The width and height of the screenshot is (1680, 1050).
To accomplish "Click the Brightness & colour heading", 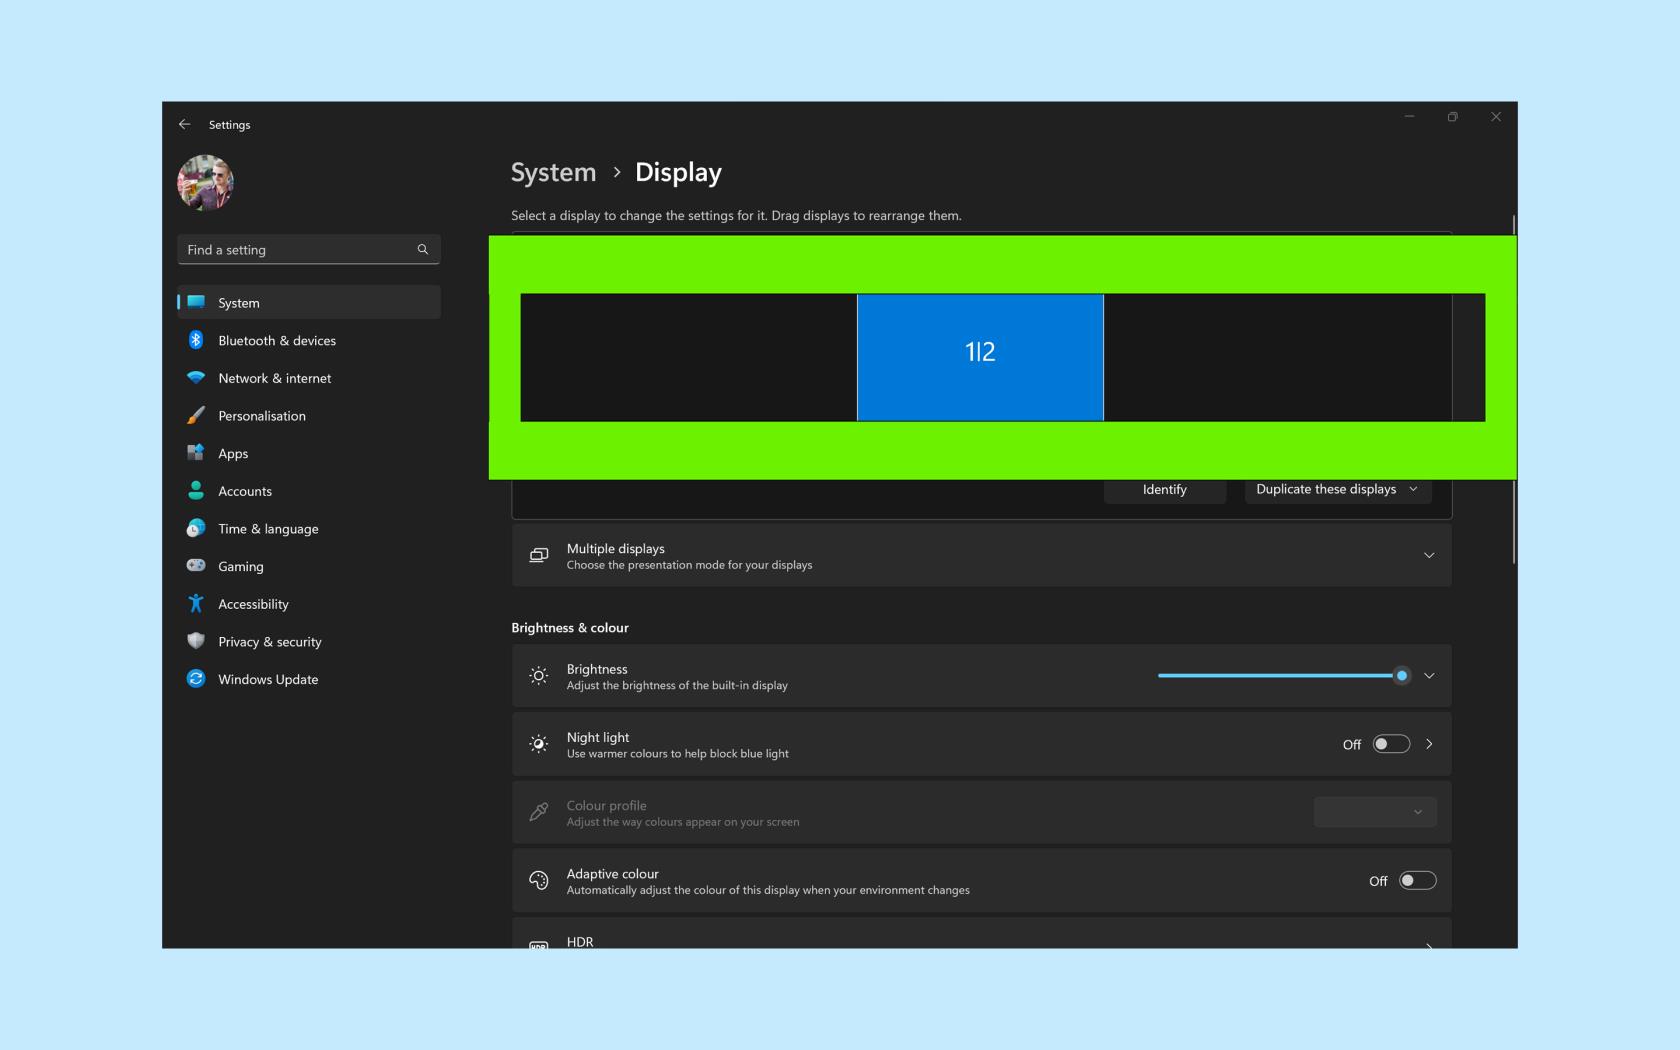I will click(x=570, y=628).
